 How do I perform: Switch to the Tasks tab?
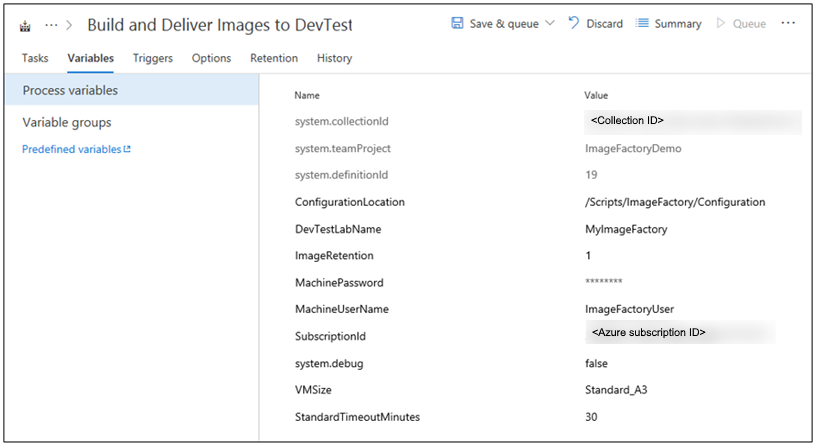35,58
